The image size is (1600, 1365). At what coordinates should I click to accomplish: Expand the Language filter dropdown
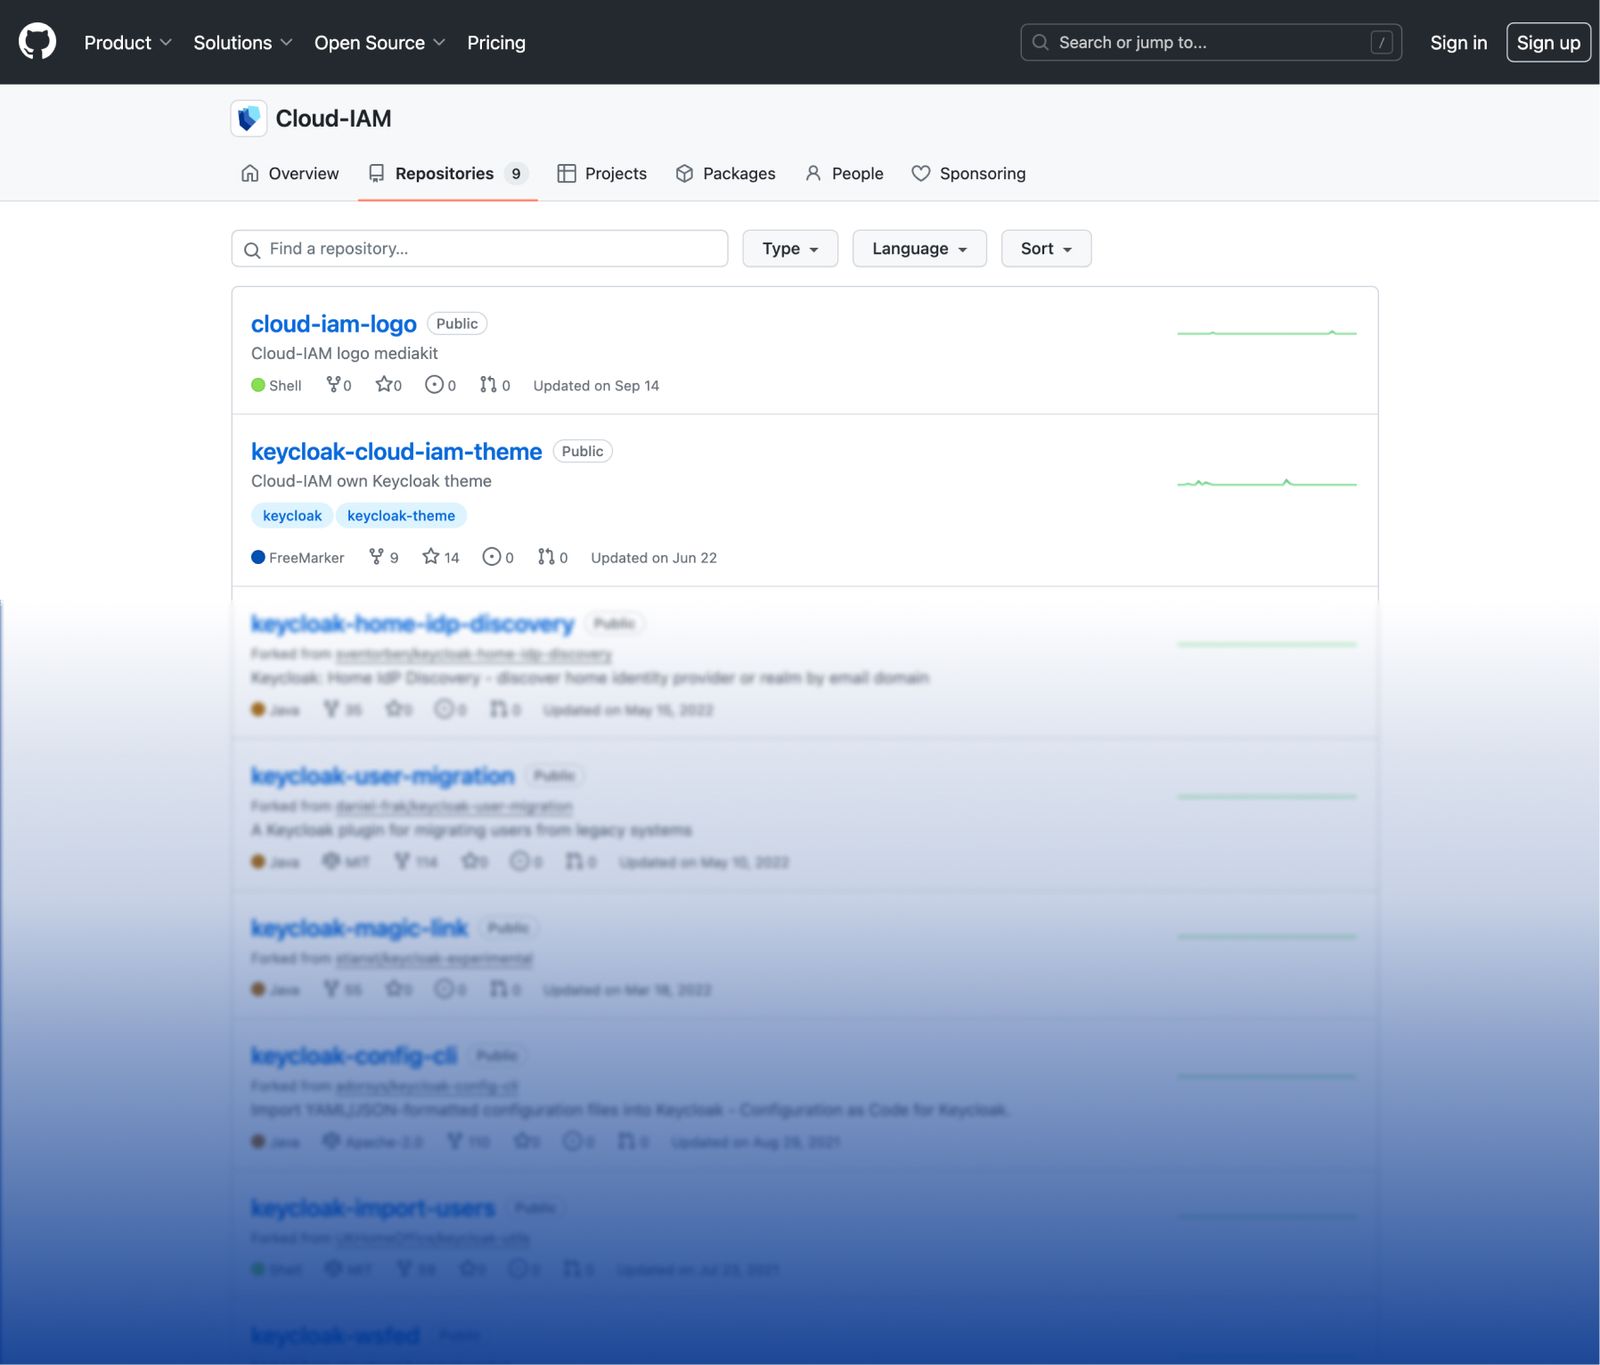tap(918, 248)
